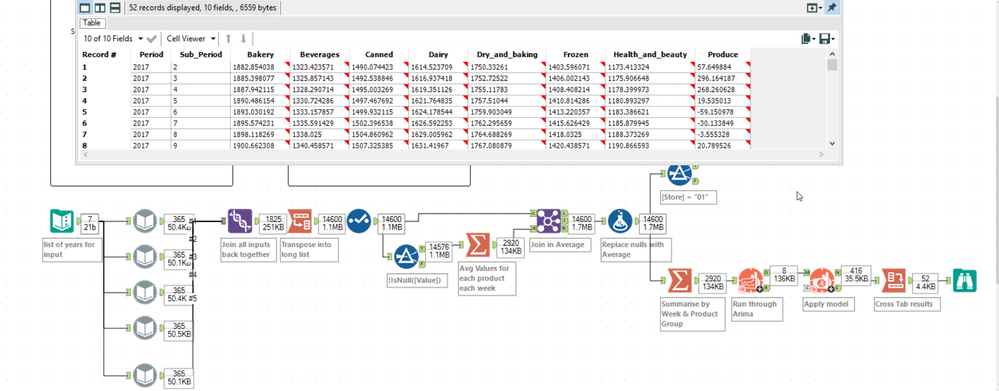The image size is (999, 391).
Task: Click the Bakery column header
Action: click(260, 55)
